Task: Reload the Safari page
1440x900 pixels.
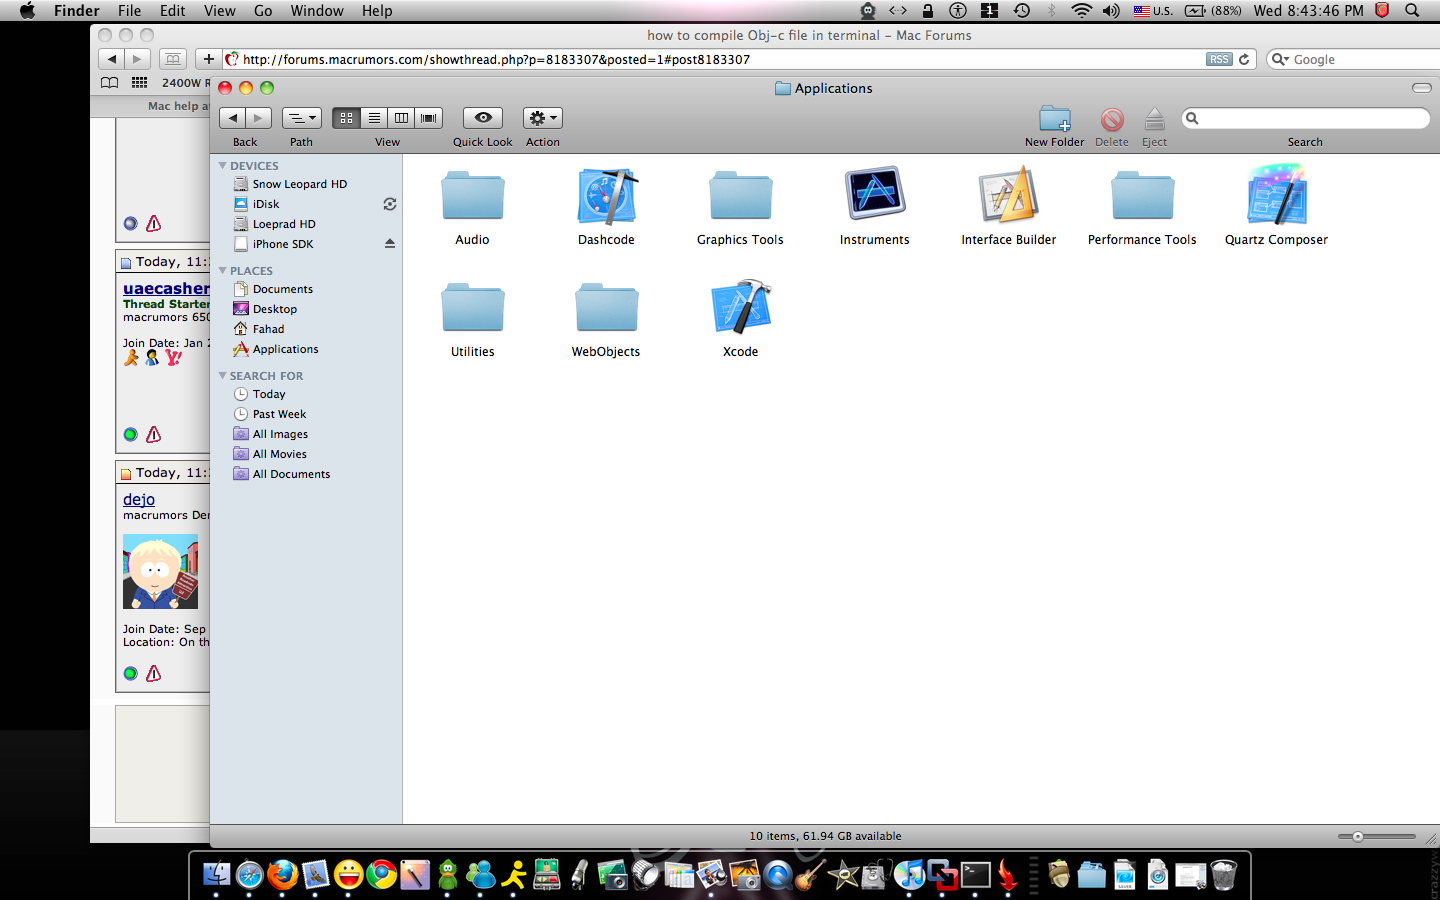Action: 1244,59
